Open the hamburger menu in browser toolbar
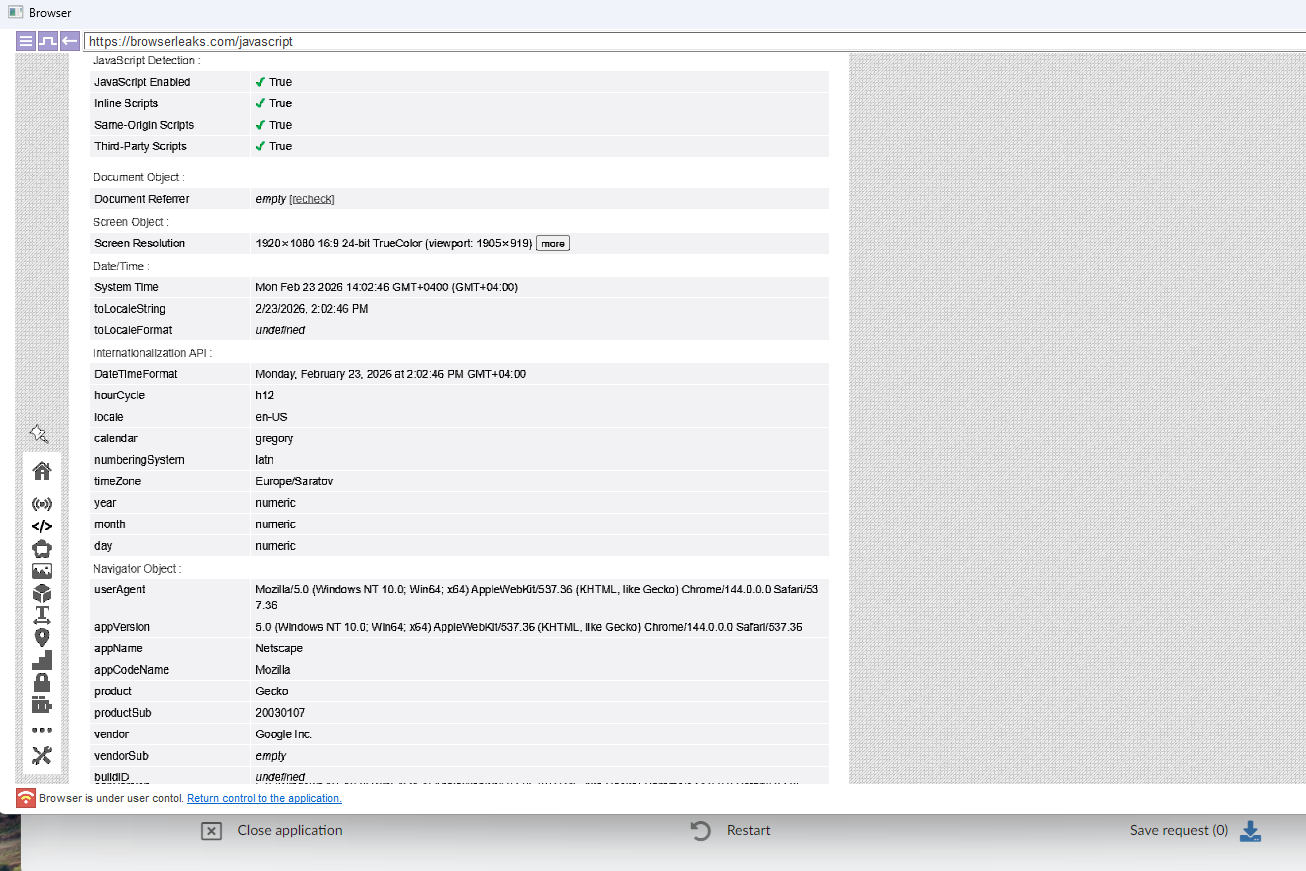 26,41
